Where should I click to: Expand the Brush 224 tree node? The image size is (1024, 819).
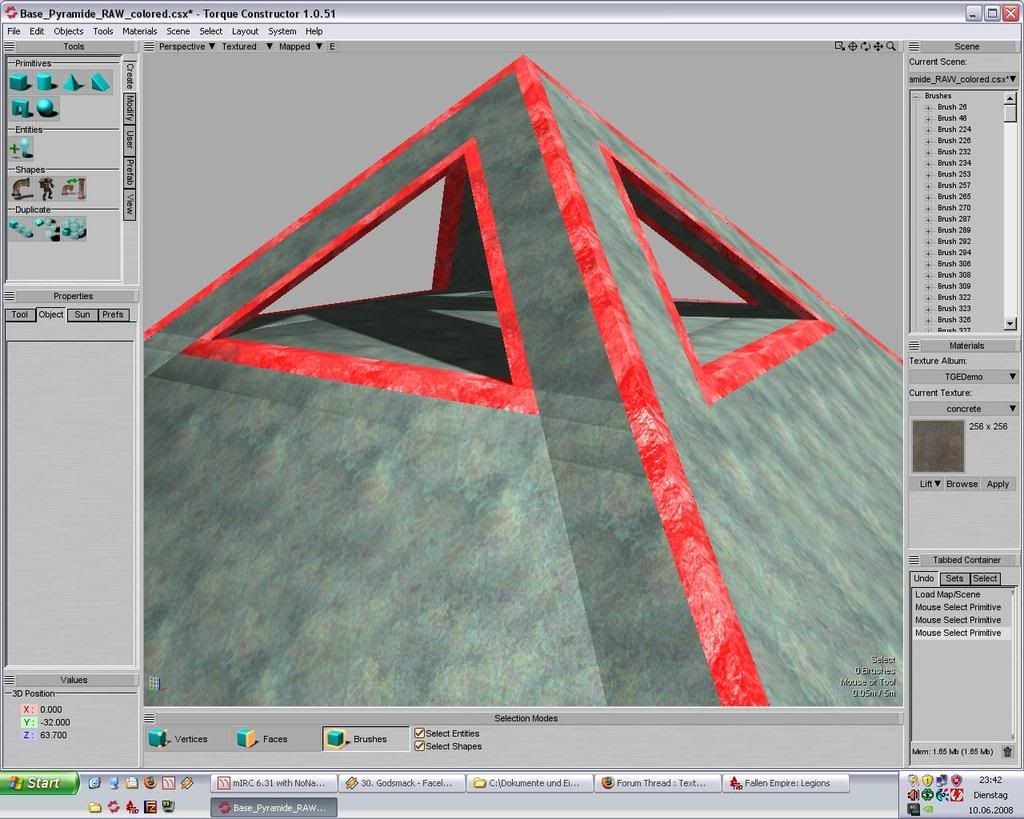(x=928, y=129)
